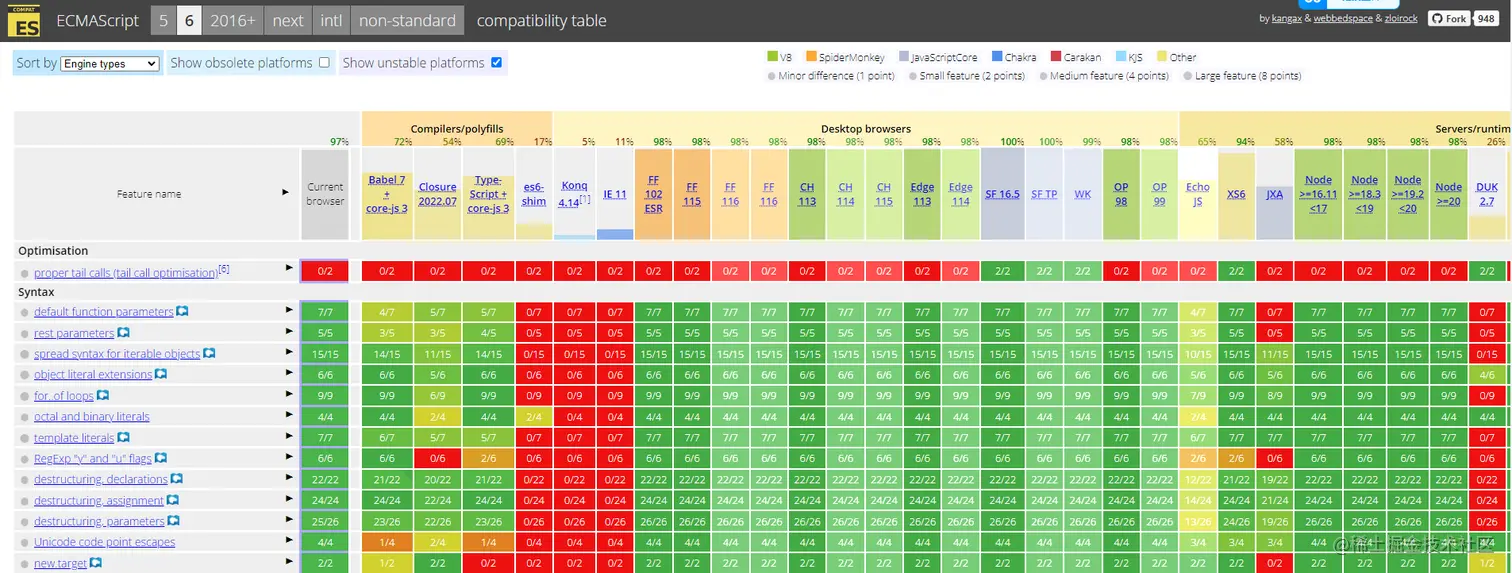Open blue reference icon beside template literals
The width and height of the screenshot is (1512, 573).
pos(123,438)
